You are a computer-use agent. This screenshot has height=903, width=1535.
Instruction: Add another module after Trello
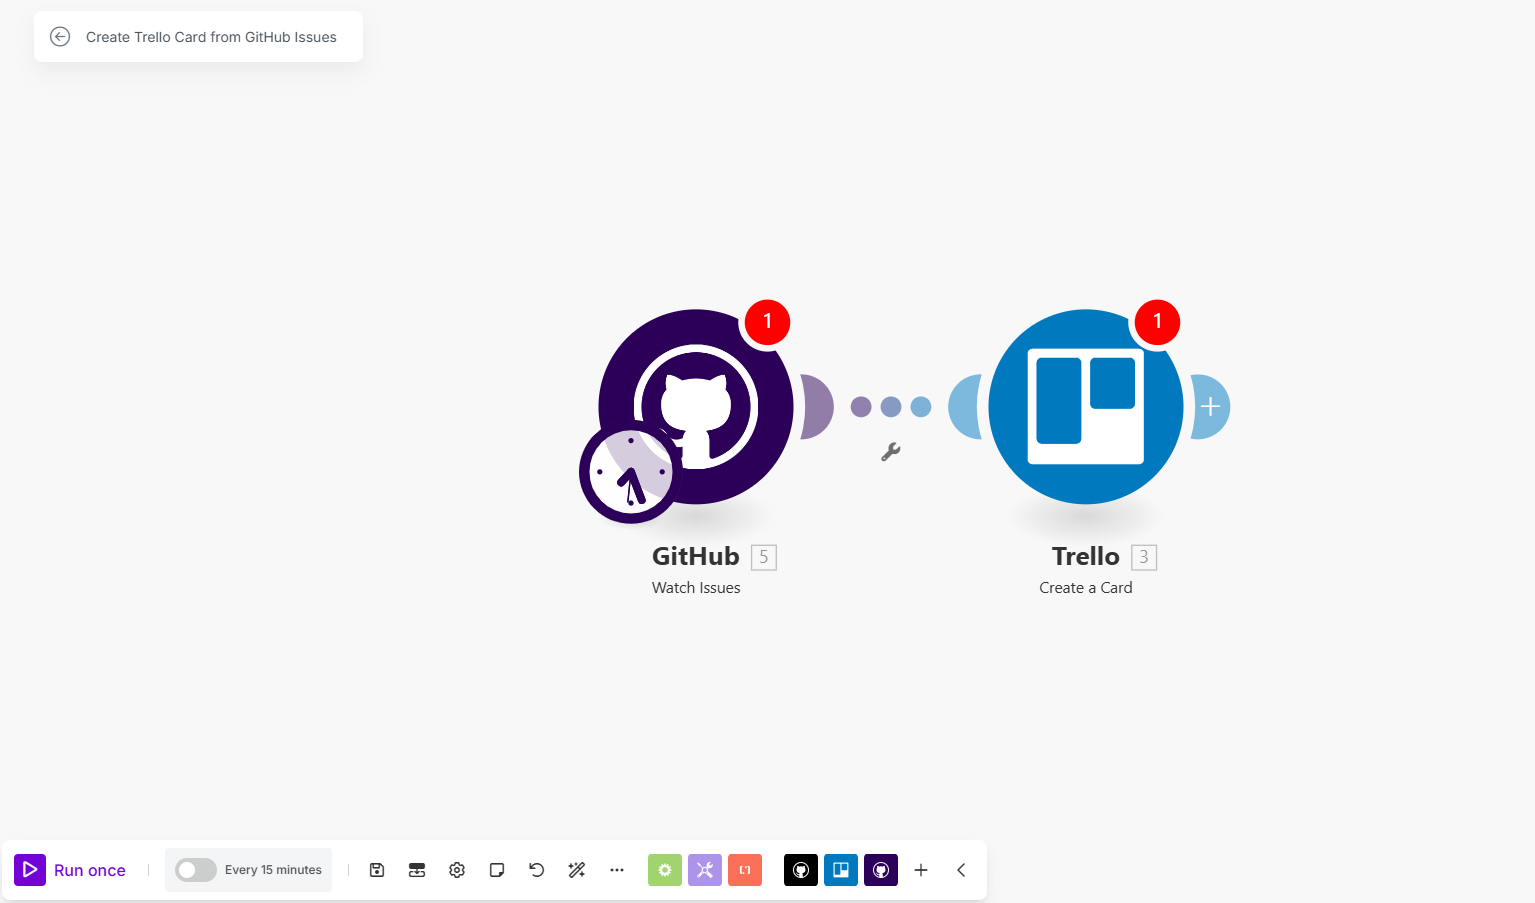pyautogui.click(x=1210, y=407)
